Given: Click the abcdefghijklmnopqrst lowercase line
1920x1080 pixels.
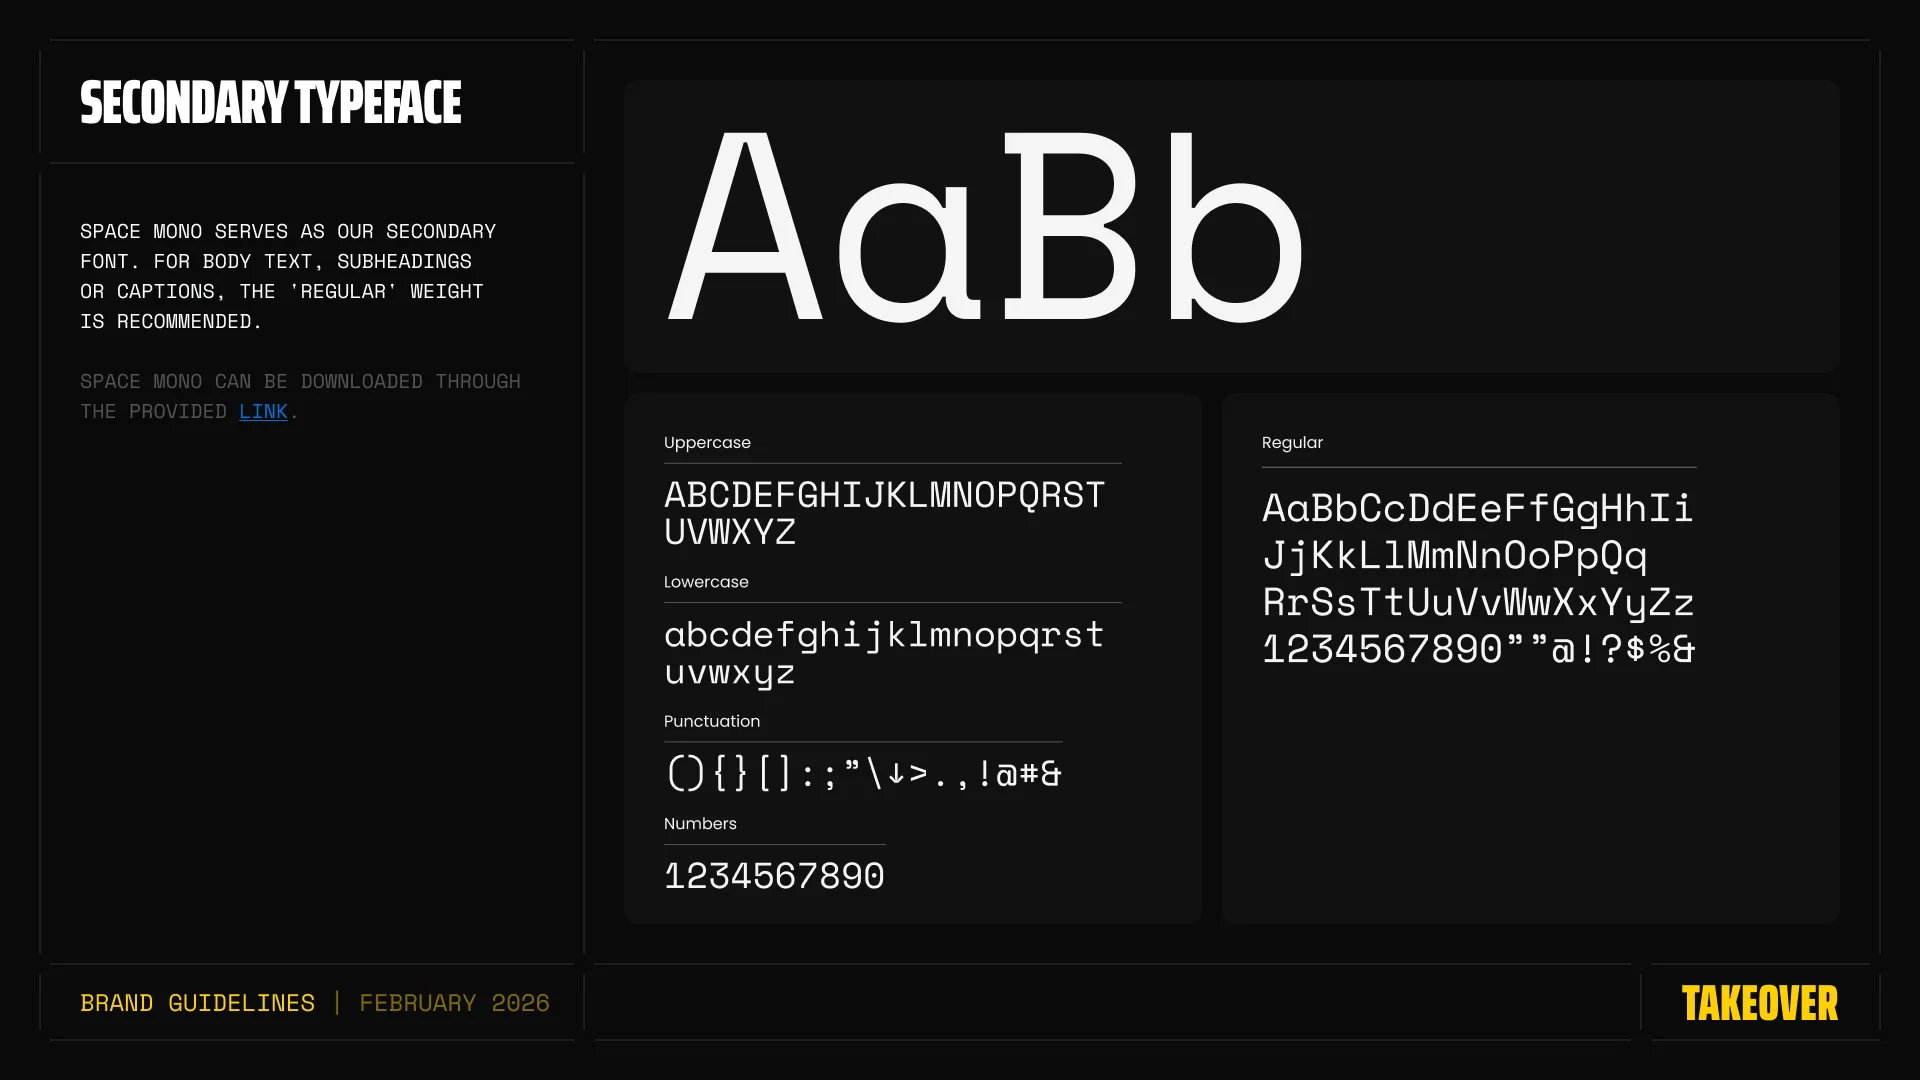Looking at the screenshot, I should coord(884,636).
